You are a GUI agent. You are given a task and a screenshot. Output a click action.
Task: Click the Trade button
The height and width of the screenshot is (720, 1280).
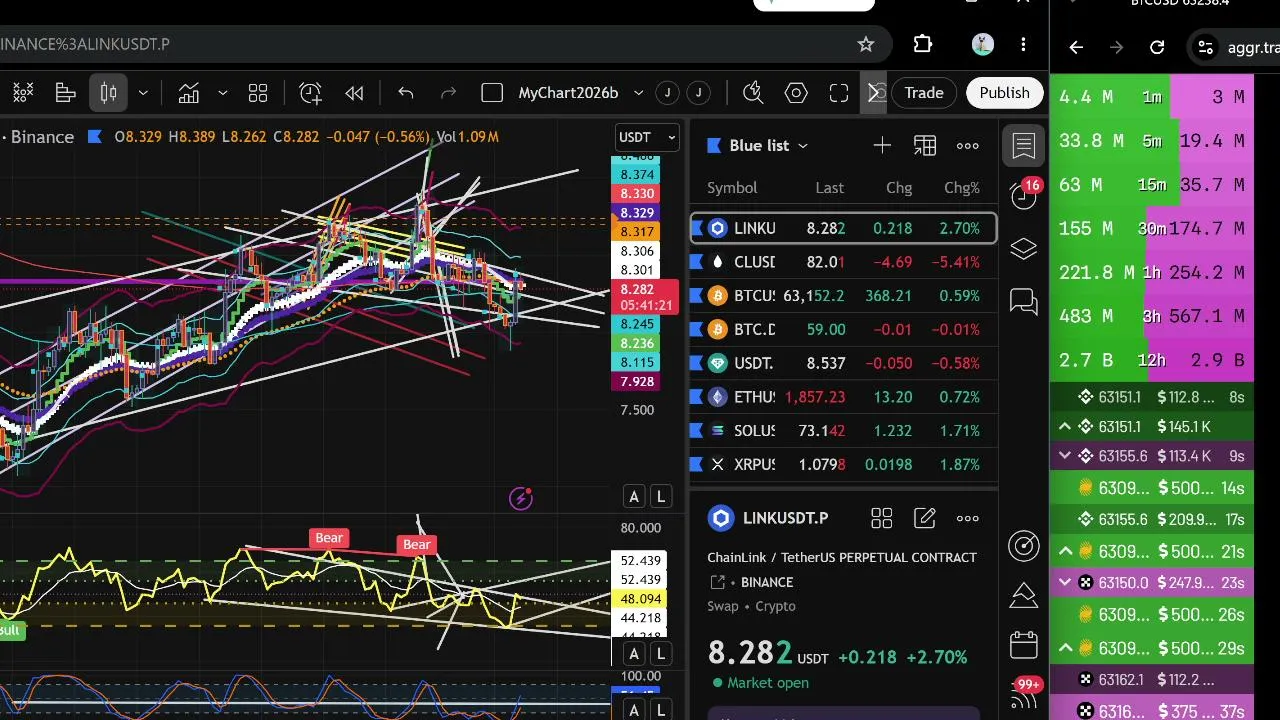coord(924,93)
